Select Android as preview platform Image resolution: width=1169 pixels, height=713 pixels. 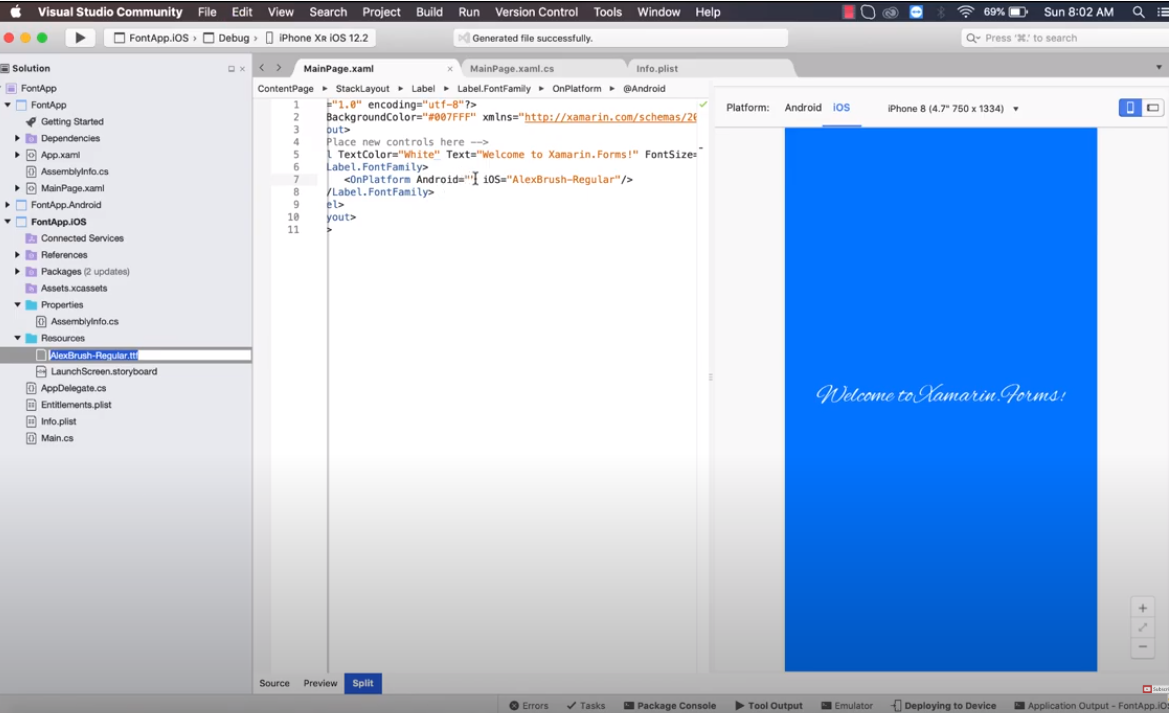[x=803, y=107]
